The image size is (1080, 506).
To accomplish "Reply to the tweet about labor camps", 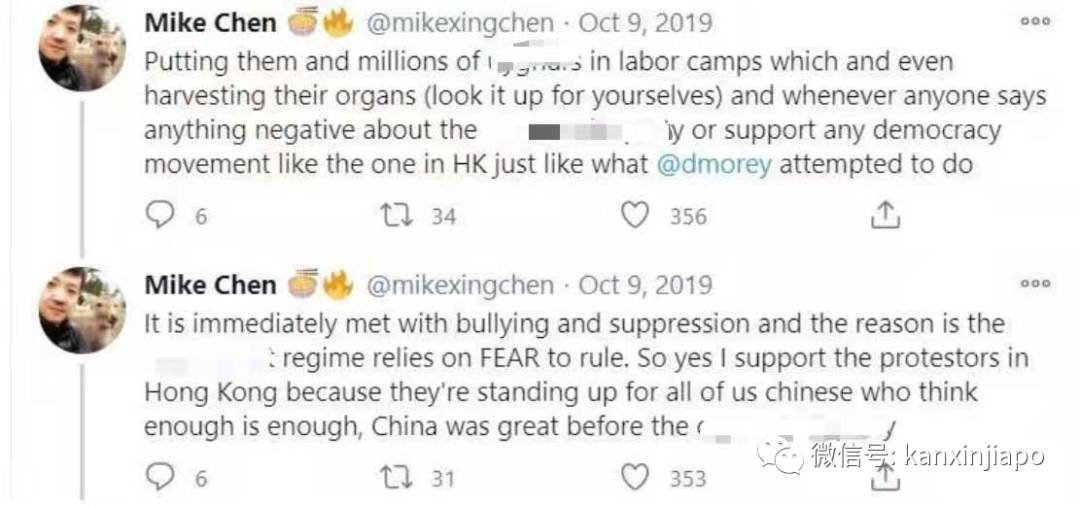I will (x=160, y=215).
